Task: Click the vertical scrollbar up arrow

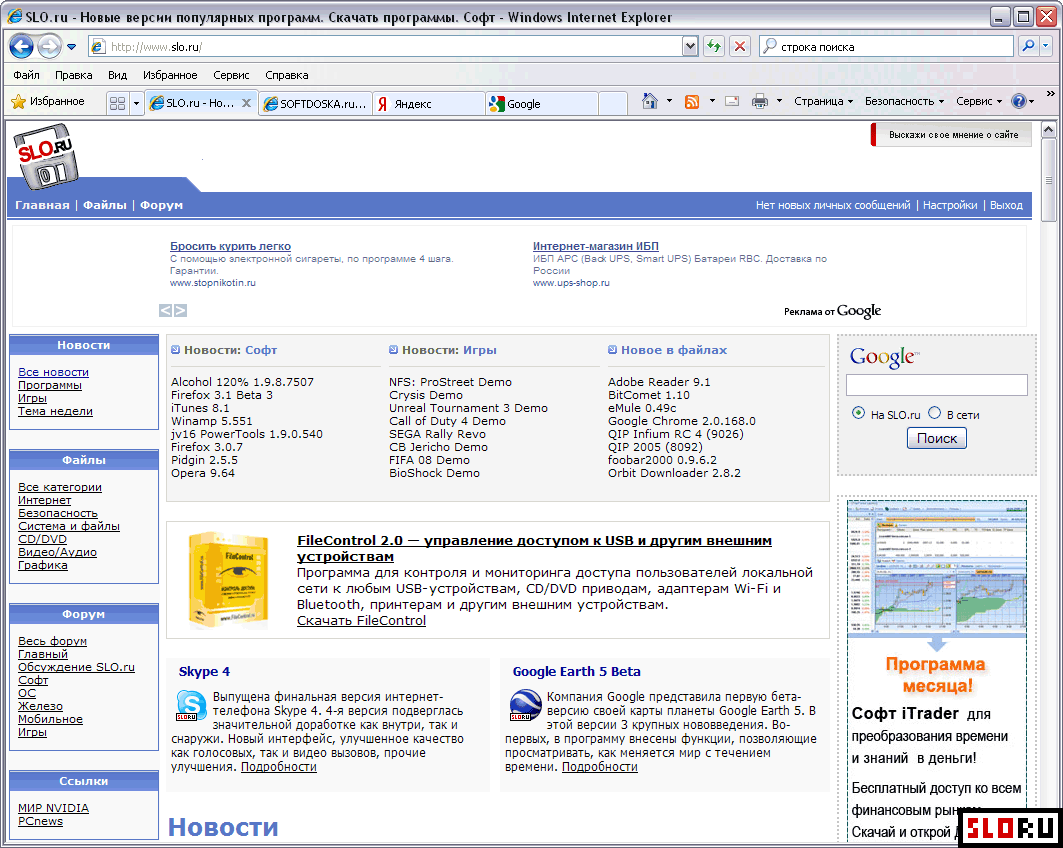Action: (x=1048, y=129)
